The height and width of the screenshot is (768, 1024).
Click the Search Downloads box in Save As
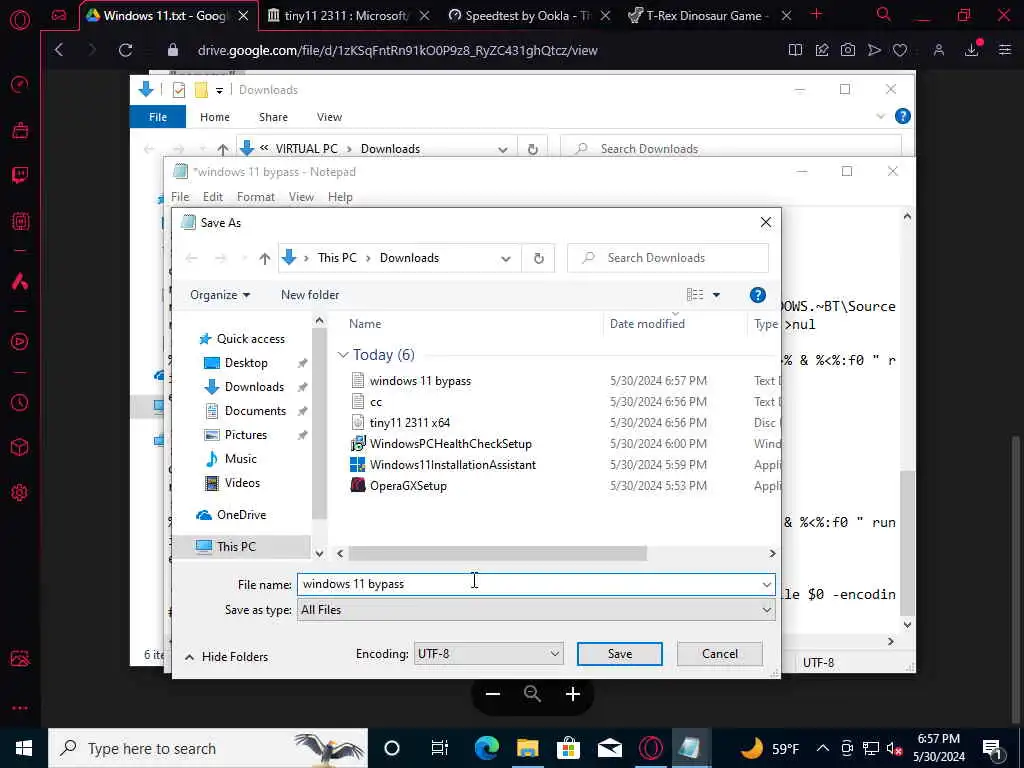[668, 259]
